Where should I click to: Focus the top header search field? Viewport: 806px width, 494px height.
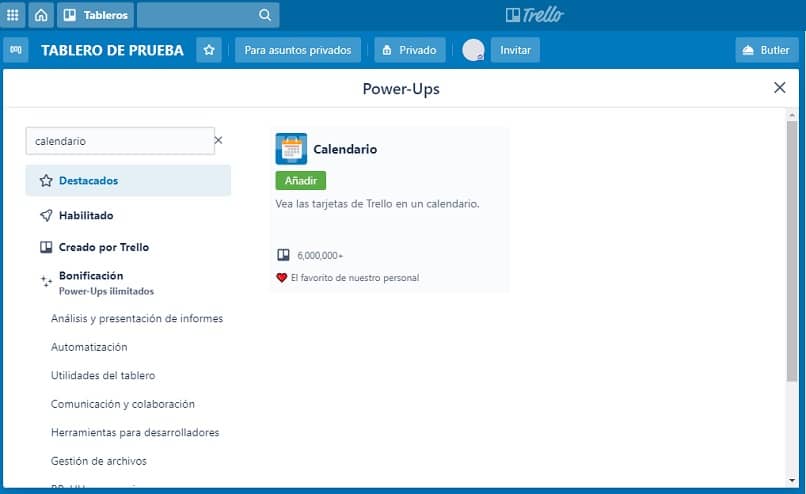point(208,15)
